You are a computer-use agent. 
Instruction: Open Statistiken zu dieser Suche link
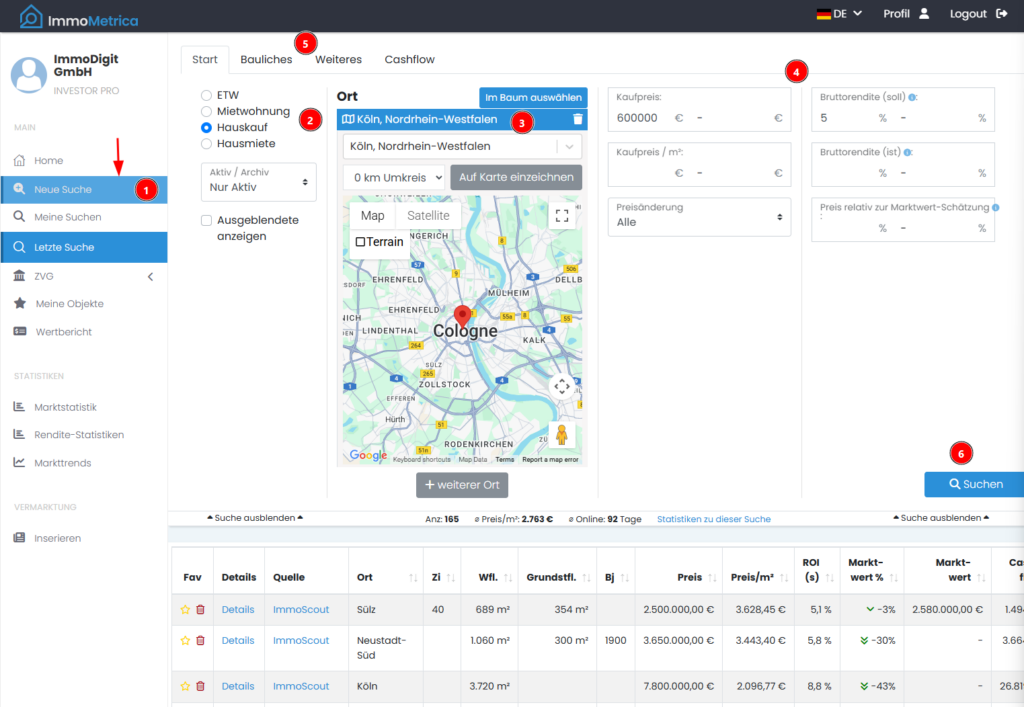(713, 519)
